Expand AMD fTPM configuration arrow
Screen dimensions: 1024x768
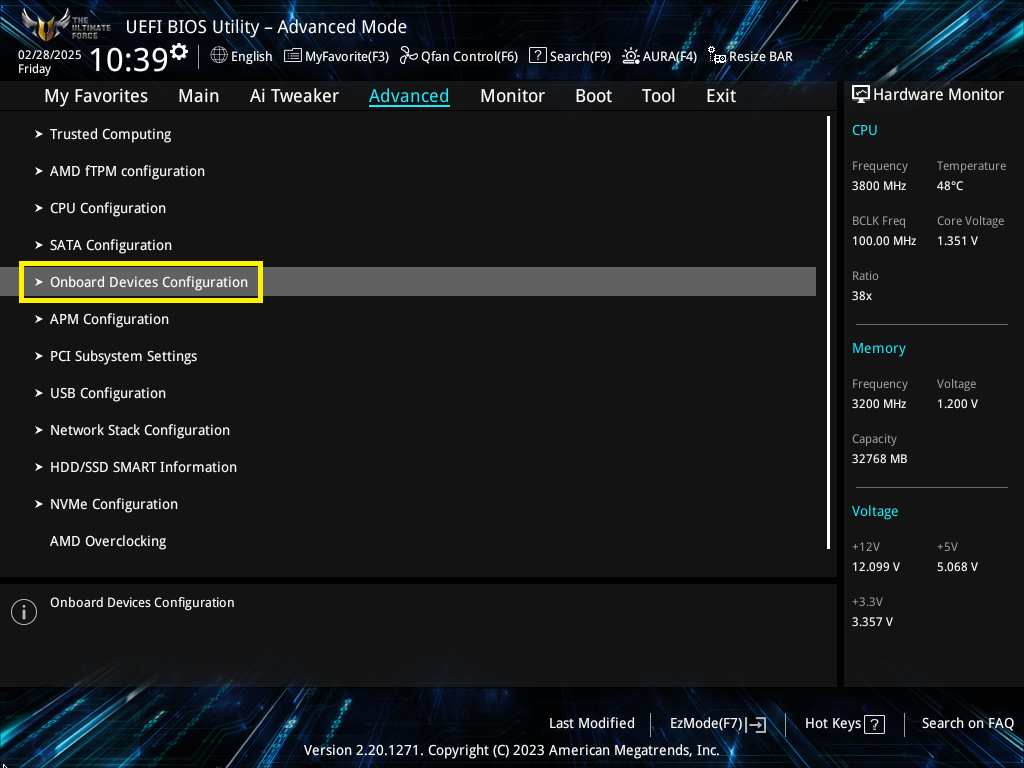[x=39, y=171]
